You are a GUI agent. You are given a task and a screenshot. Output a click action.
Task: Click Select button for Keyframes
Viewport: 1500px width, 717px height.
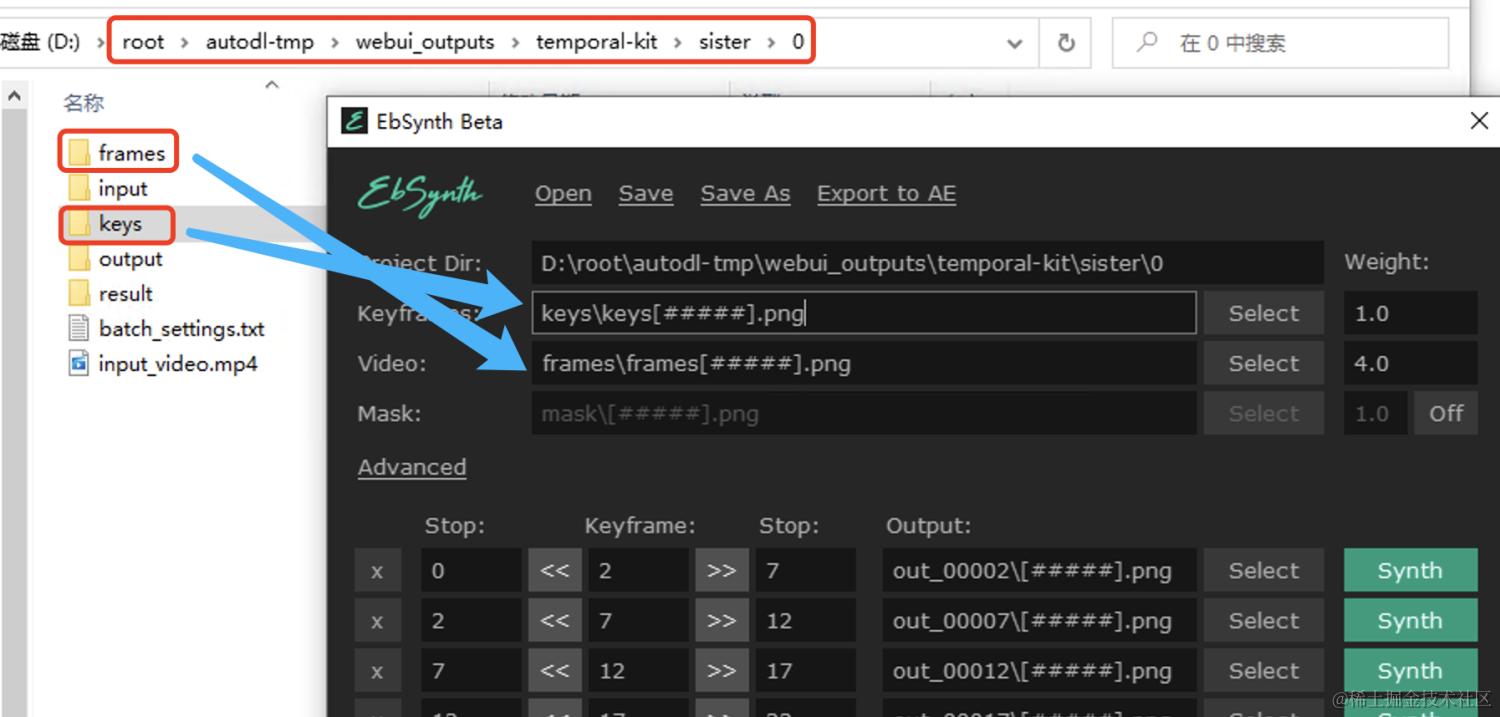1264,313
